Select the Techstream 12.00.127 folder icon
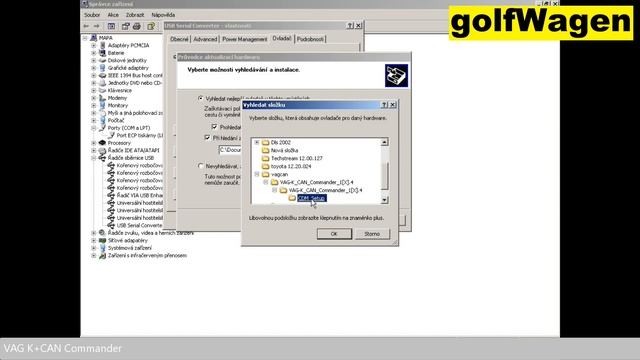The height and width of the screenshot is (360, 640). pos(266,158)
